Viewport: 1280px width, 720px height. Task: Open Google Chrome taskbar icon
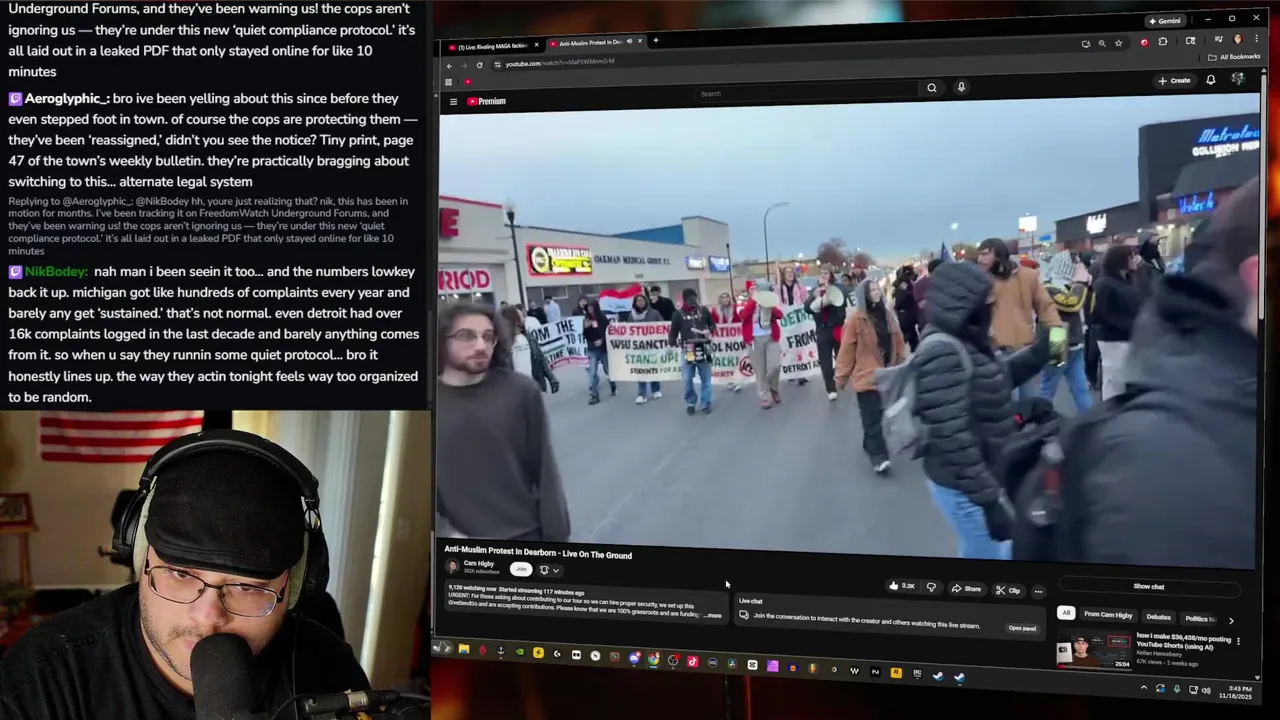point(654,659)
